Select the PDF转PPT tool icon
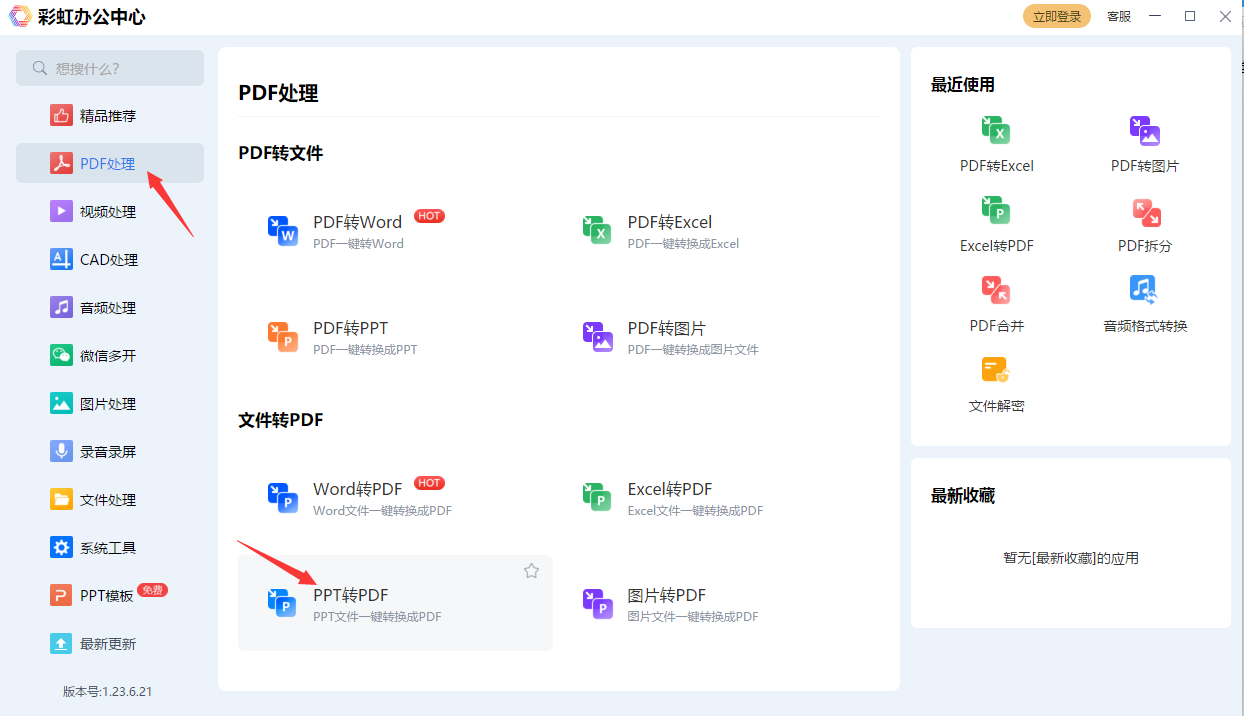Viewport: 1244px width, 716px height. coord(283,336)
